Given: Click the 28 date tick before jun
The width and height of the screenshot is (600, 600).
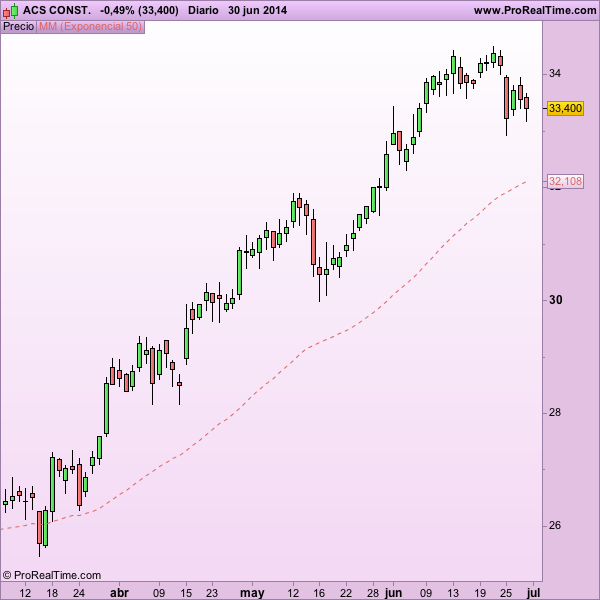Looking at the screenshot, I should tap(372, 593).
